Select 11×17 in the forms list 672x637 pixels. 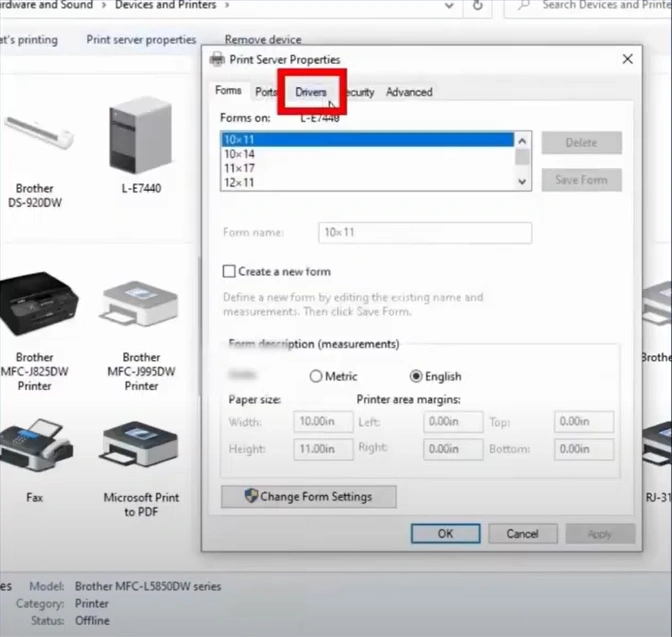240,168
